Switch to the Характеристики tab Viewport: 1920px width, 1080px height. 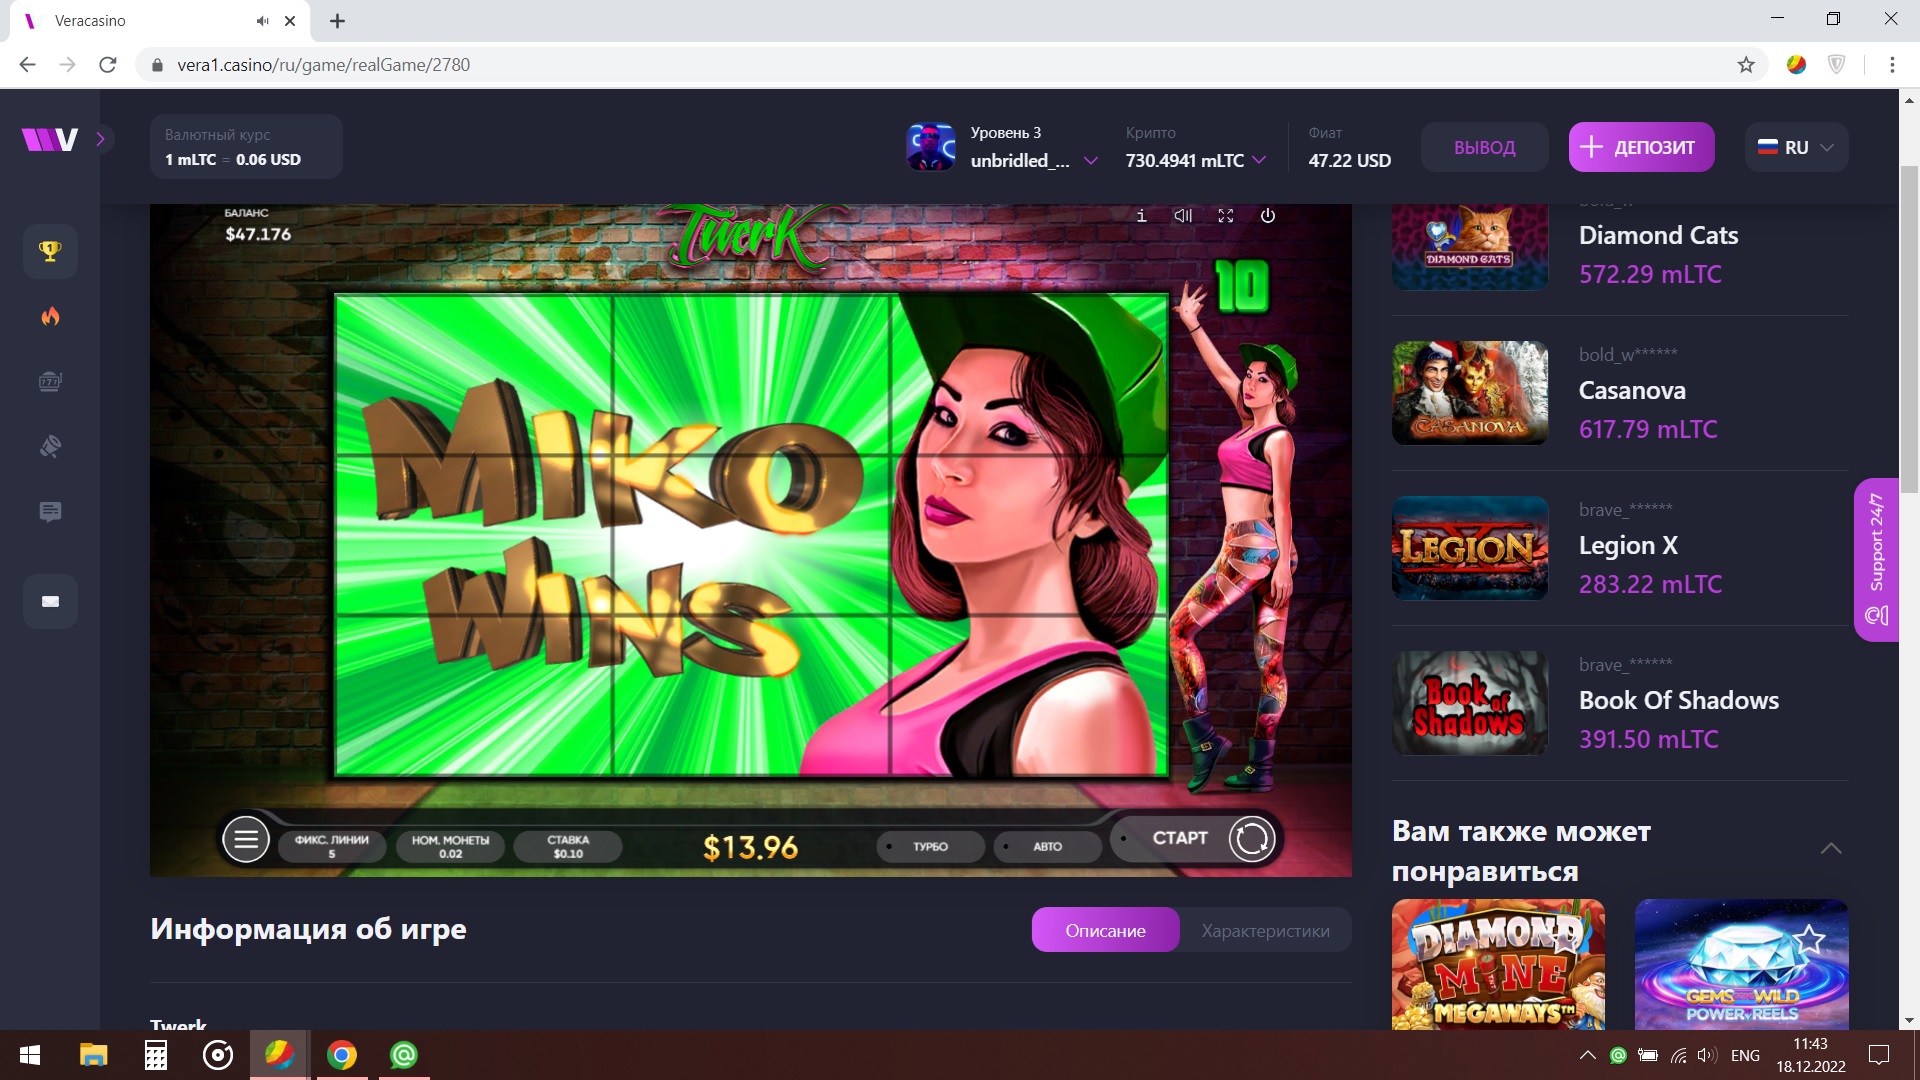[1265, 931]
